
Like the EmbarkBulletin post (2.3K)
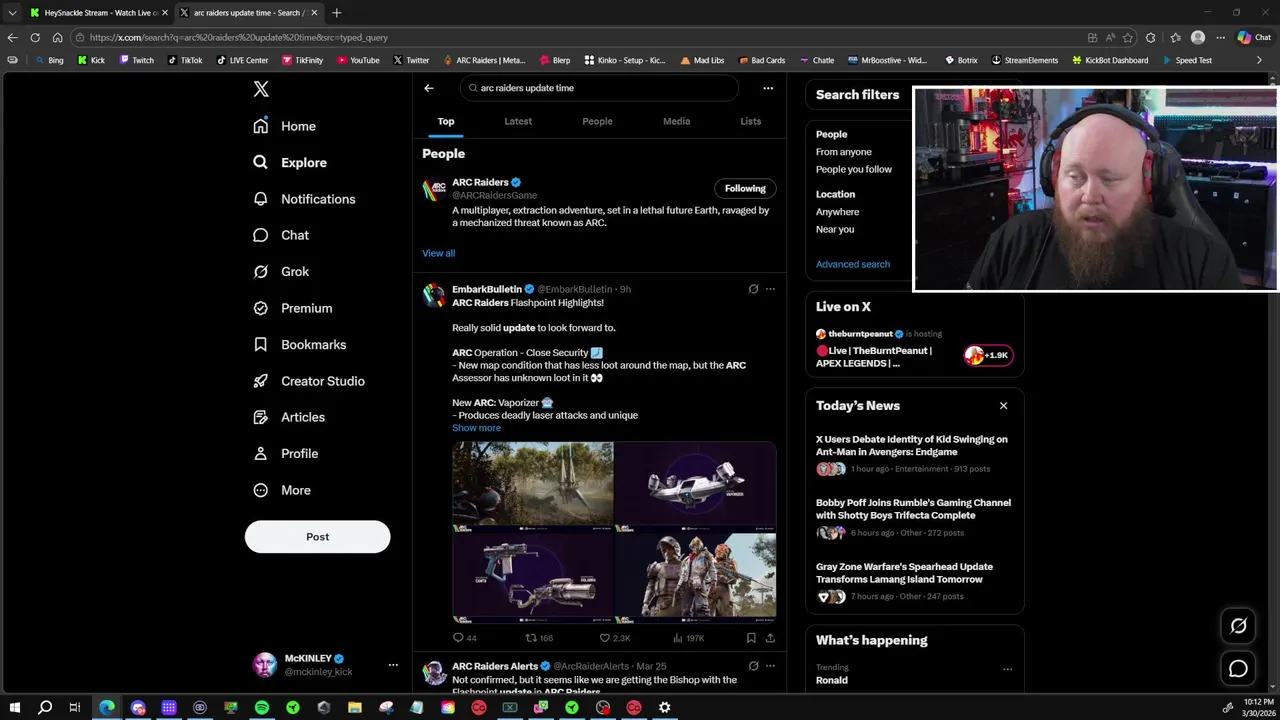[614, 638]
